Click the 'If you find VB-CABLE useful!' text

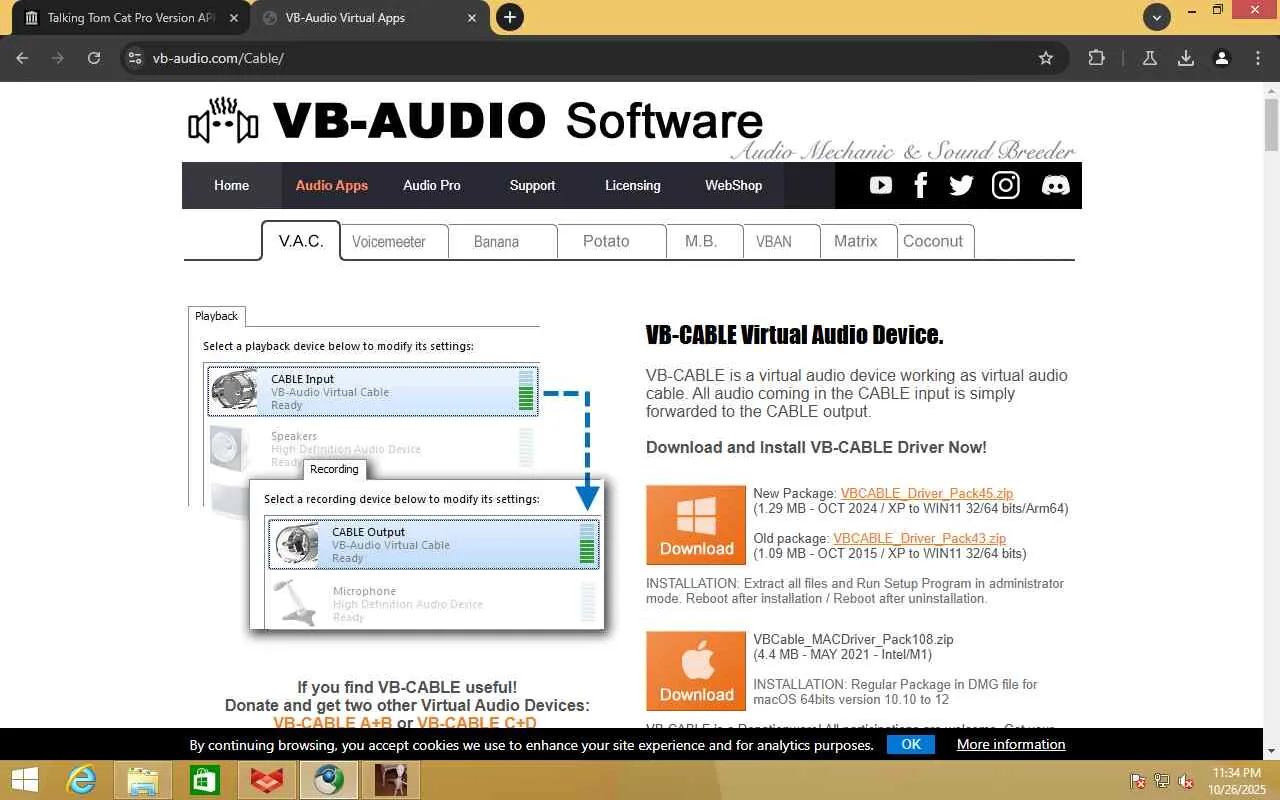point(407,687)
